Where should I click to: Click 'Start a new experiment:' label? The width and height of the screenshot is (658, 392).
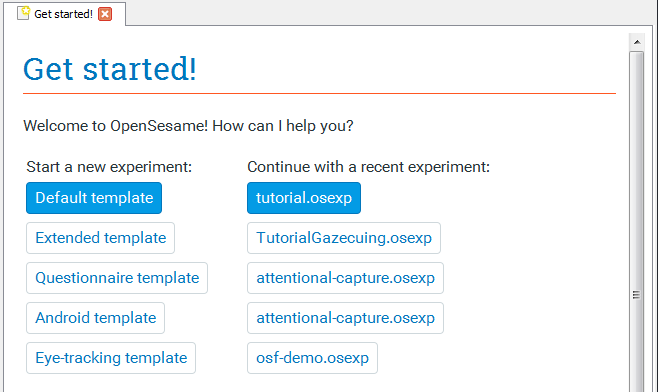click(109, 167)
